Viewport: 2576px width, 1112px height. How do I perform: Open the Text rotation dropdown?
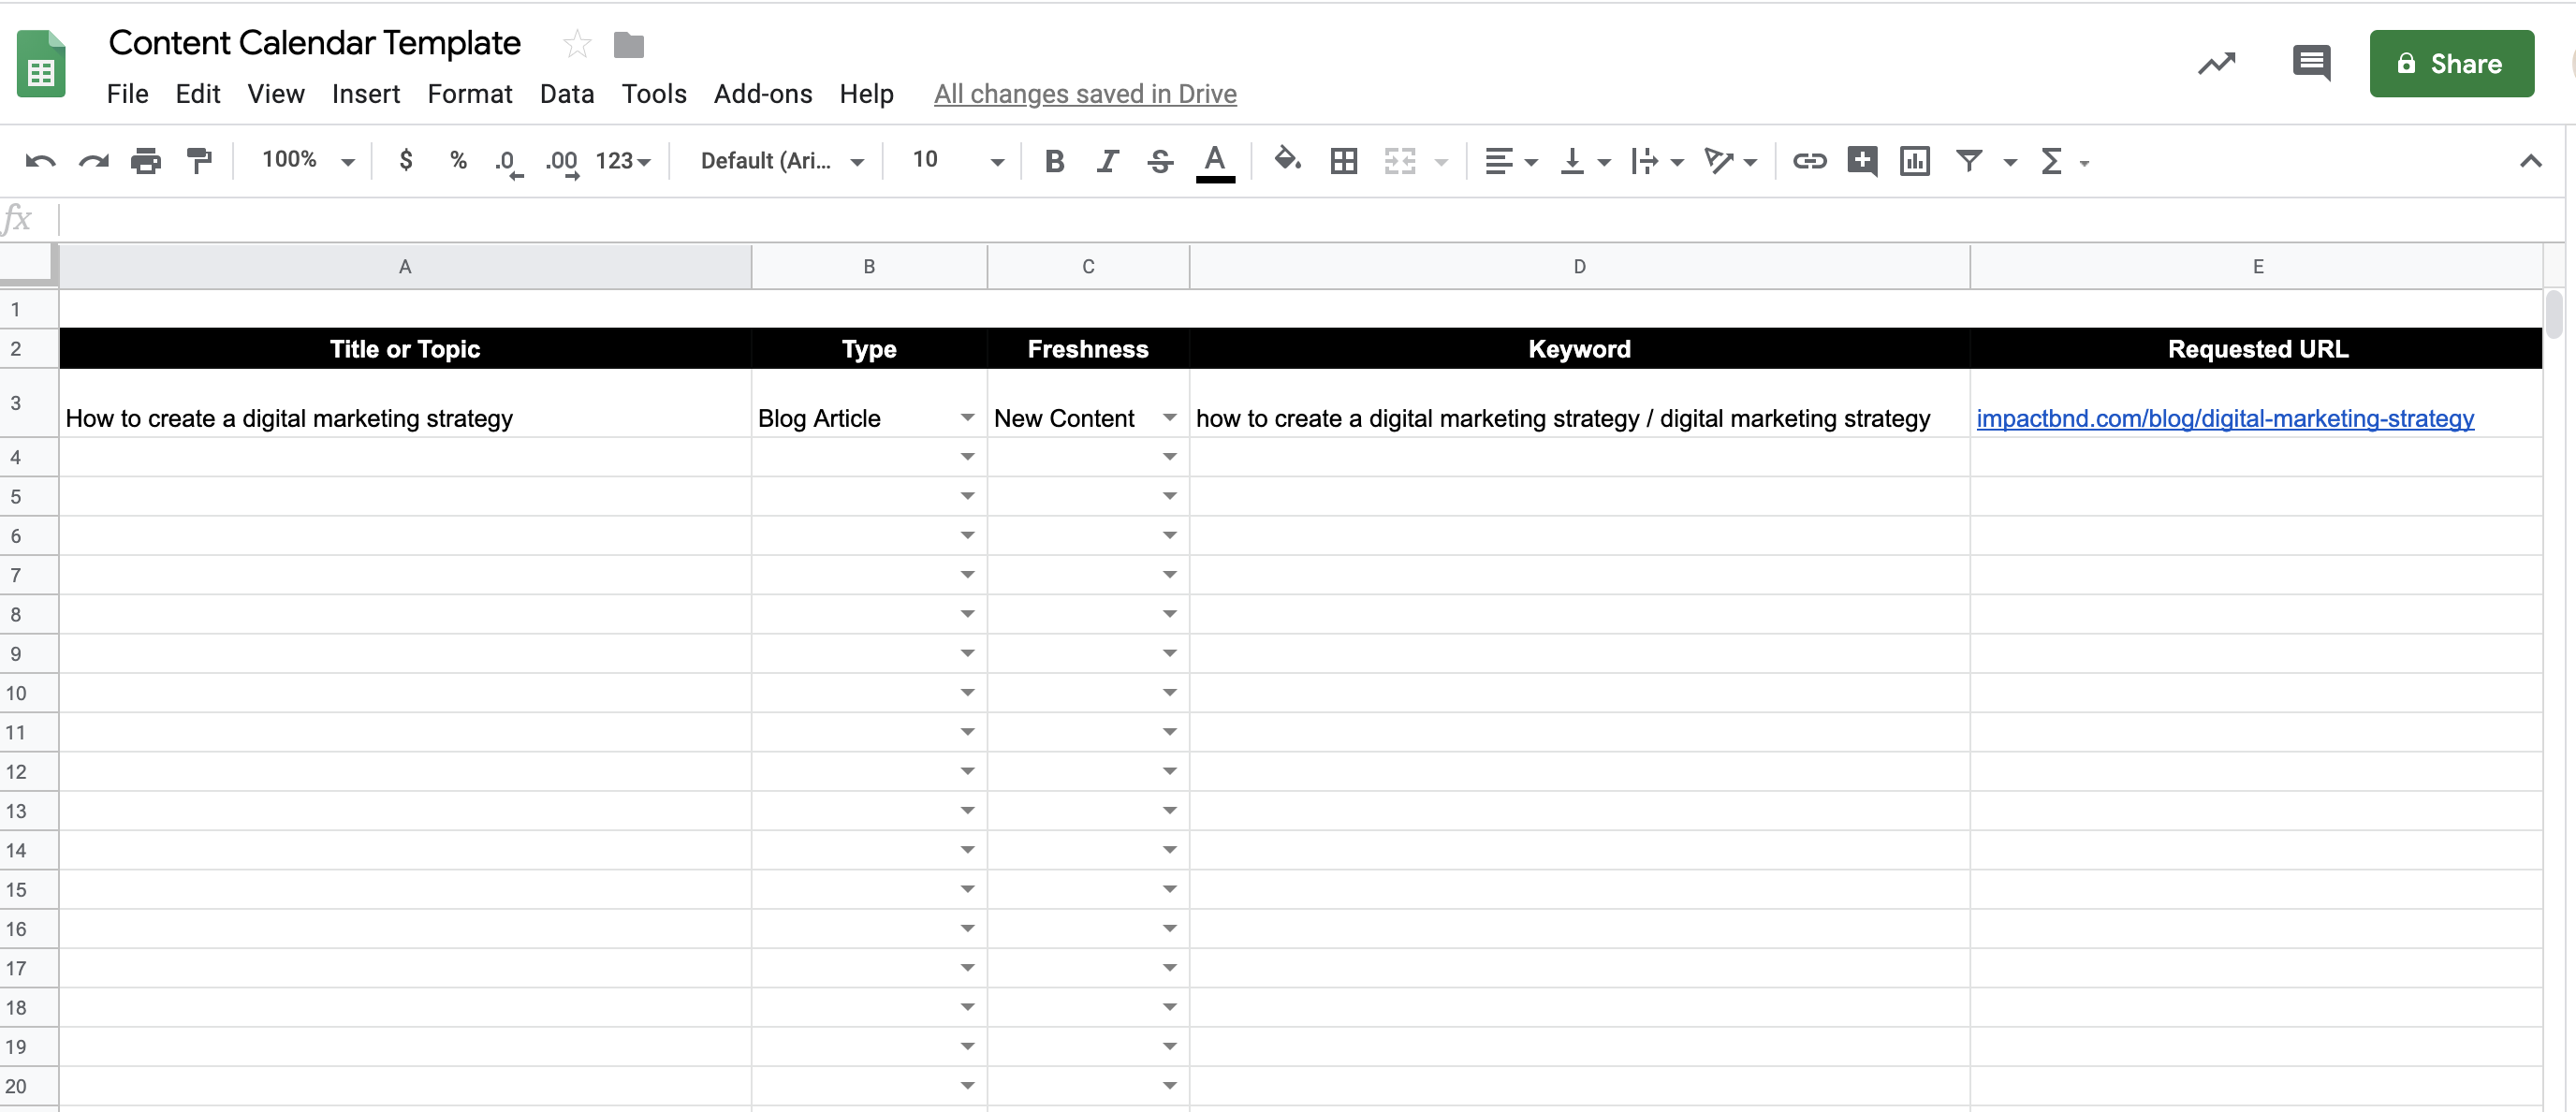[x=1730, y=161]
